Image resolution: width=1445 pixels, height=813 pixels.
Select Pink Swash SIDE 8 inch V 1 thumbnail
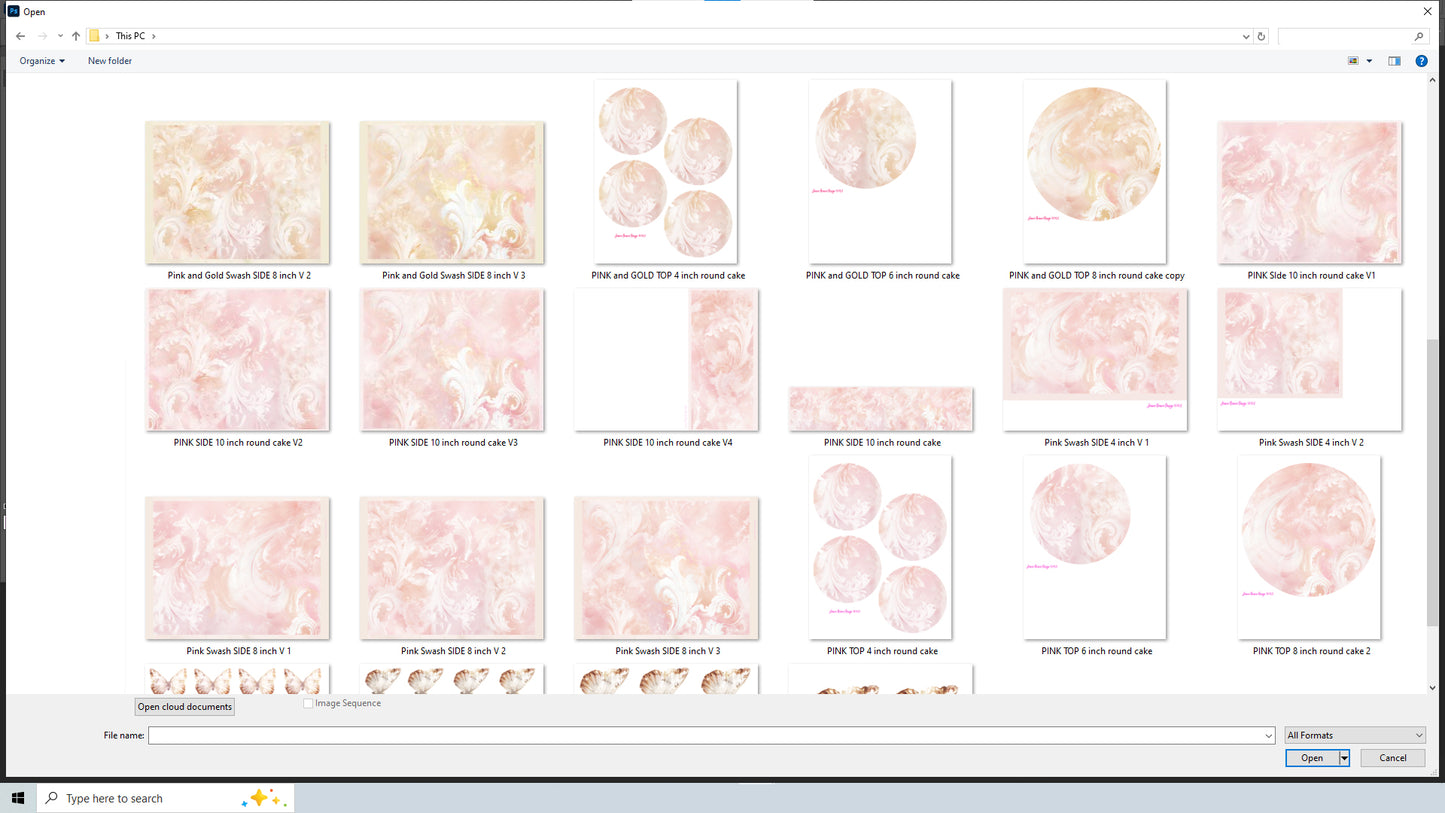[238, 568]
